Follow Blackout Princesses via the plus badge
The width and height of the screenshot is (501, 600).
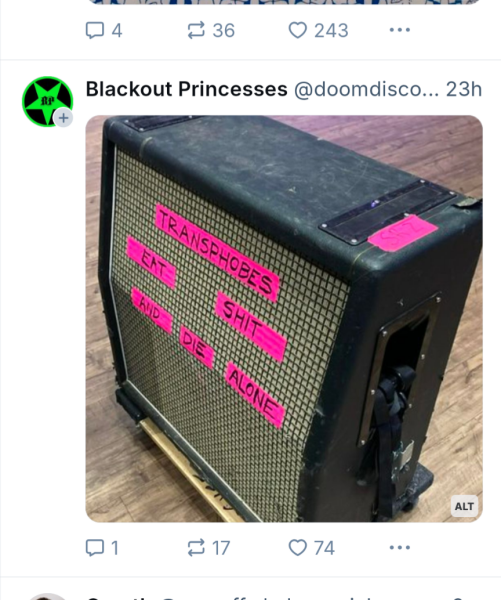point(63,118)
